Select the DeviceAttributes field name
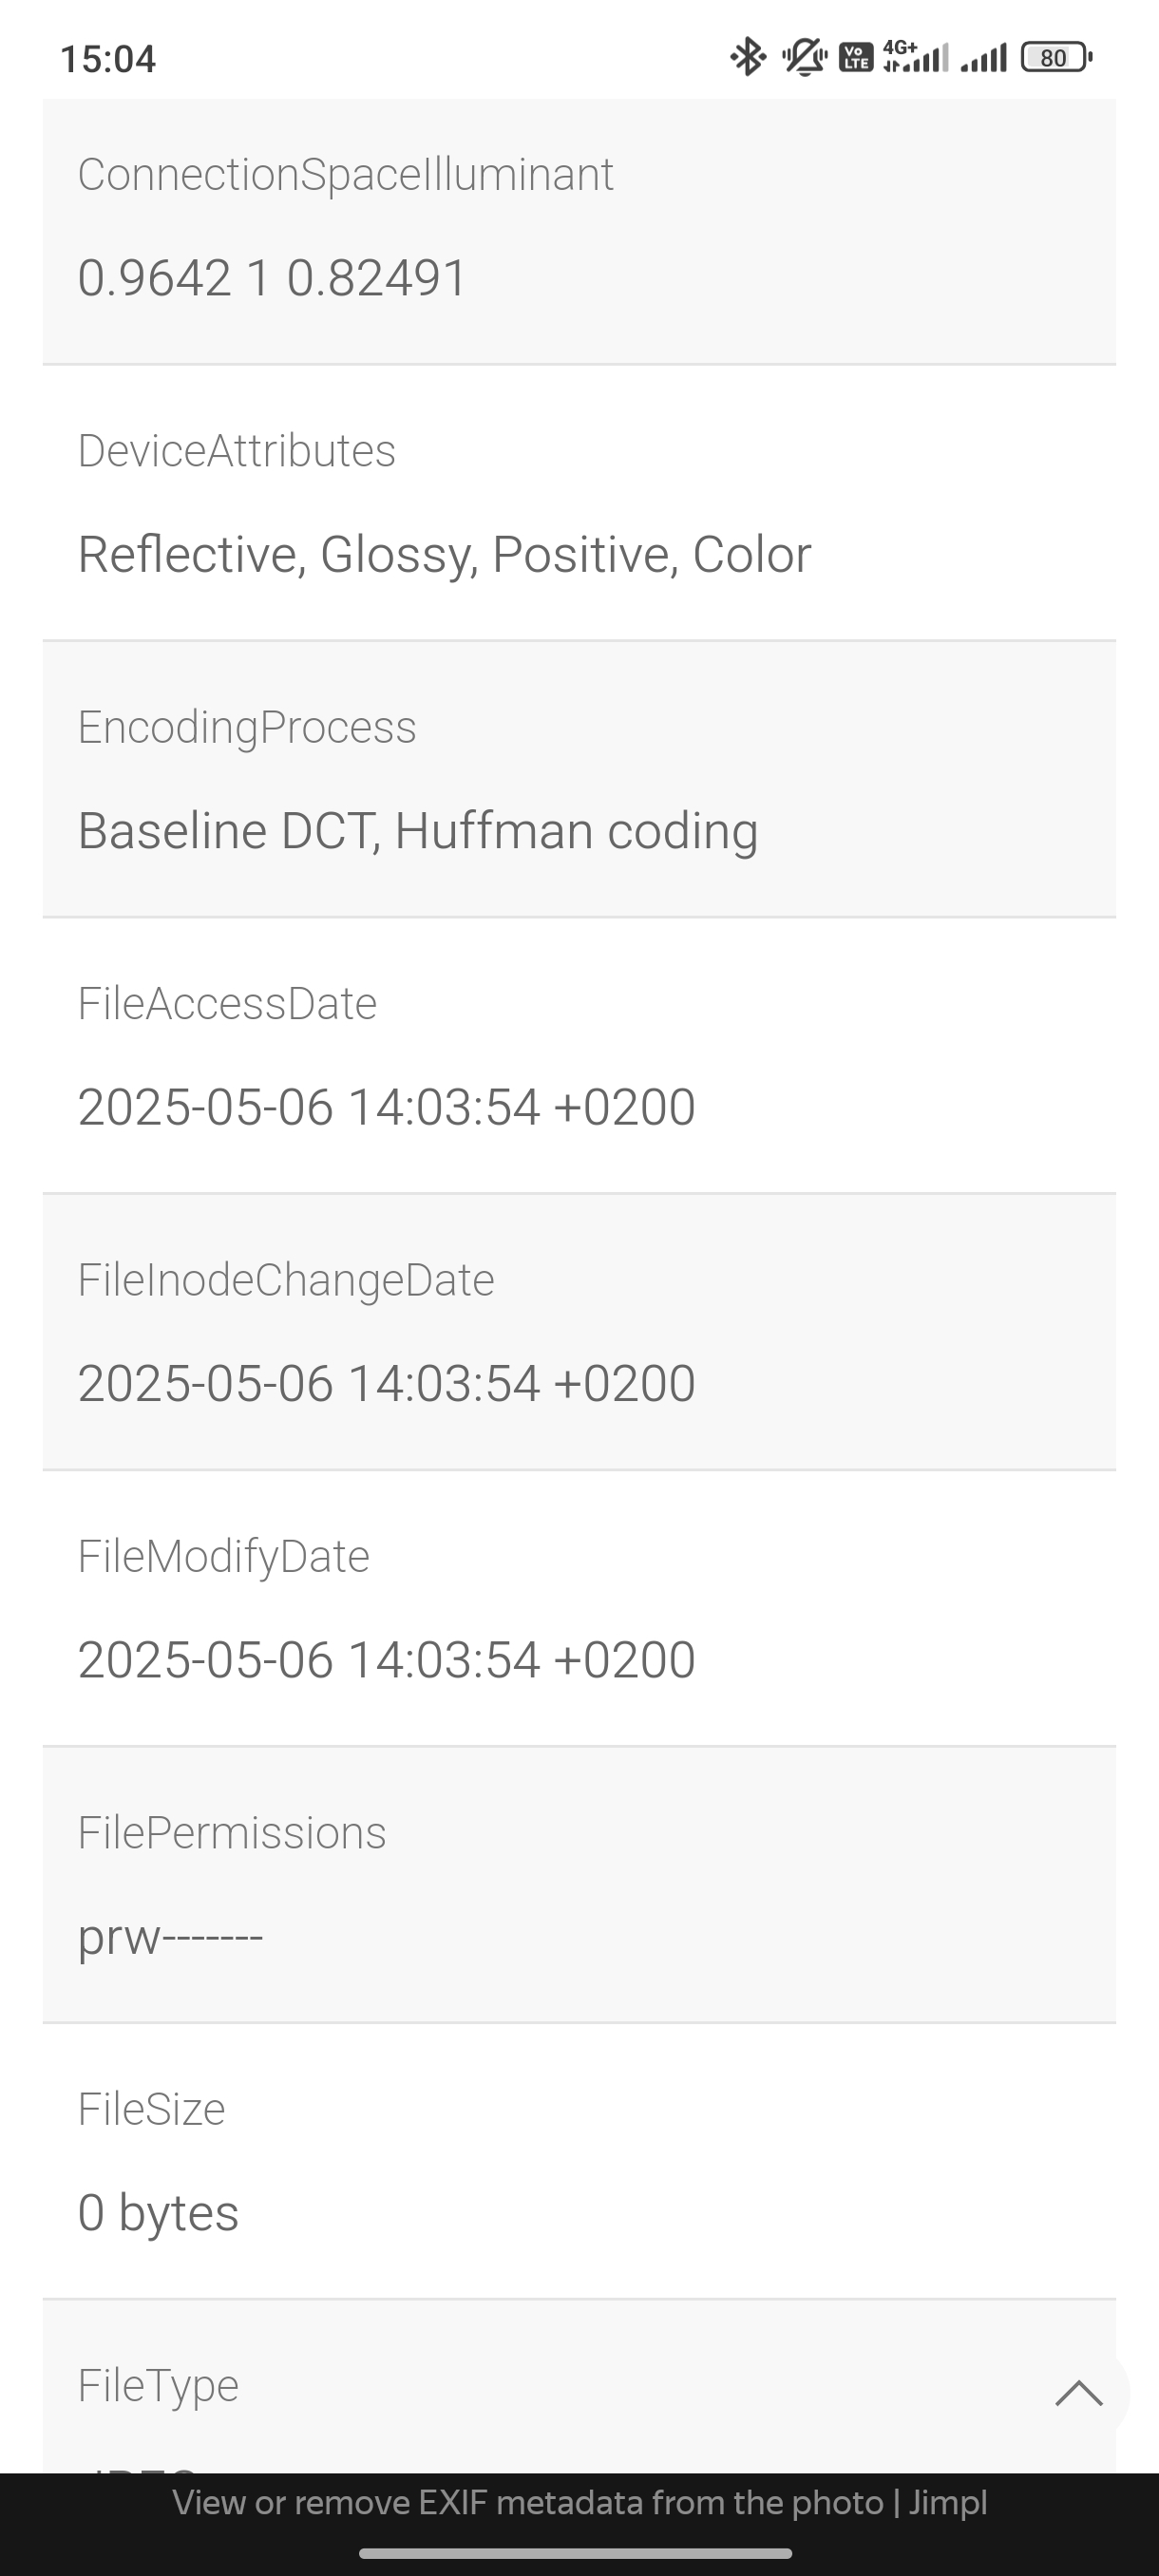The image size is (1159, 2576). (x=237, y=451)
